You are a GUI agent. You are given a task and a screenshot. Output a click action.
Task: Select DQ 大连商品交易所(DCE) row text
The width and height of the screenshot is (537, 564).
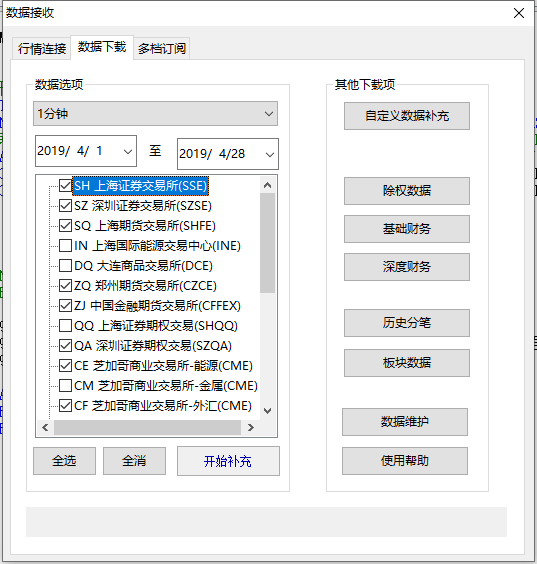[143, 265]
